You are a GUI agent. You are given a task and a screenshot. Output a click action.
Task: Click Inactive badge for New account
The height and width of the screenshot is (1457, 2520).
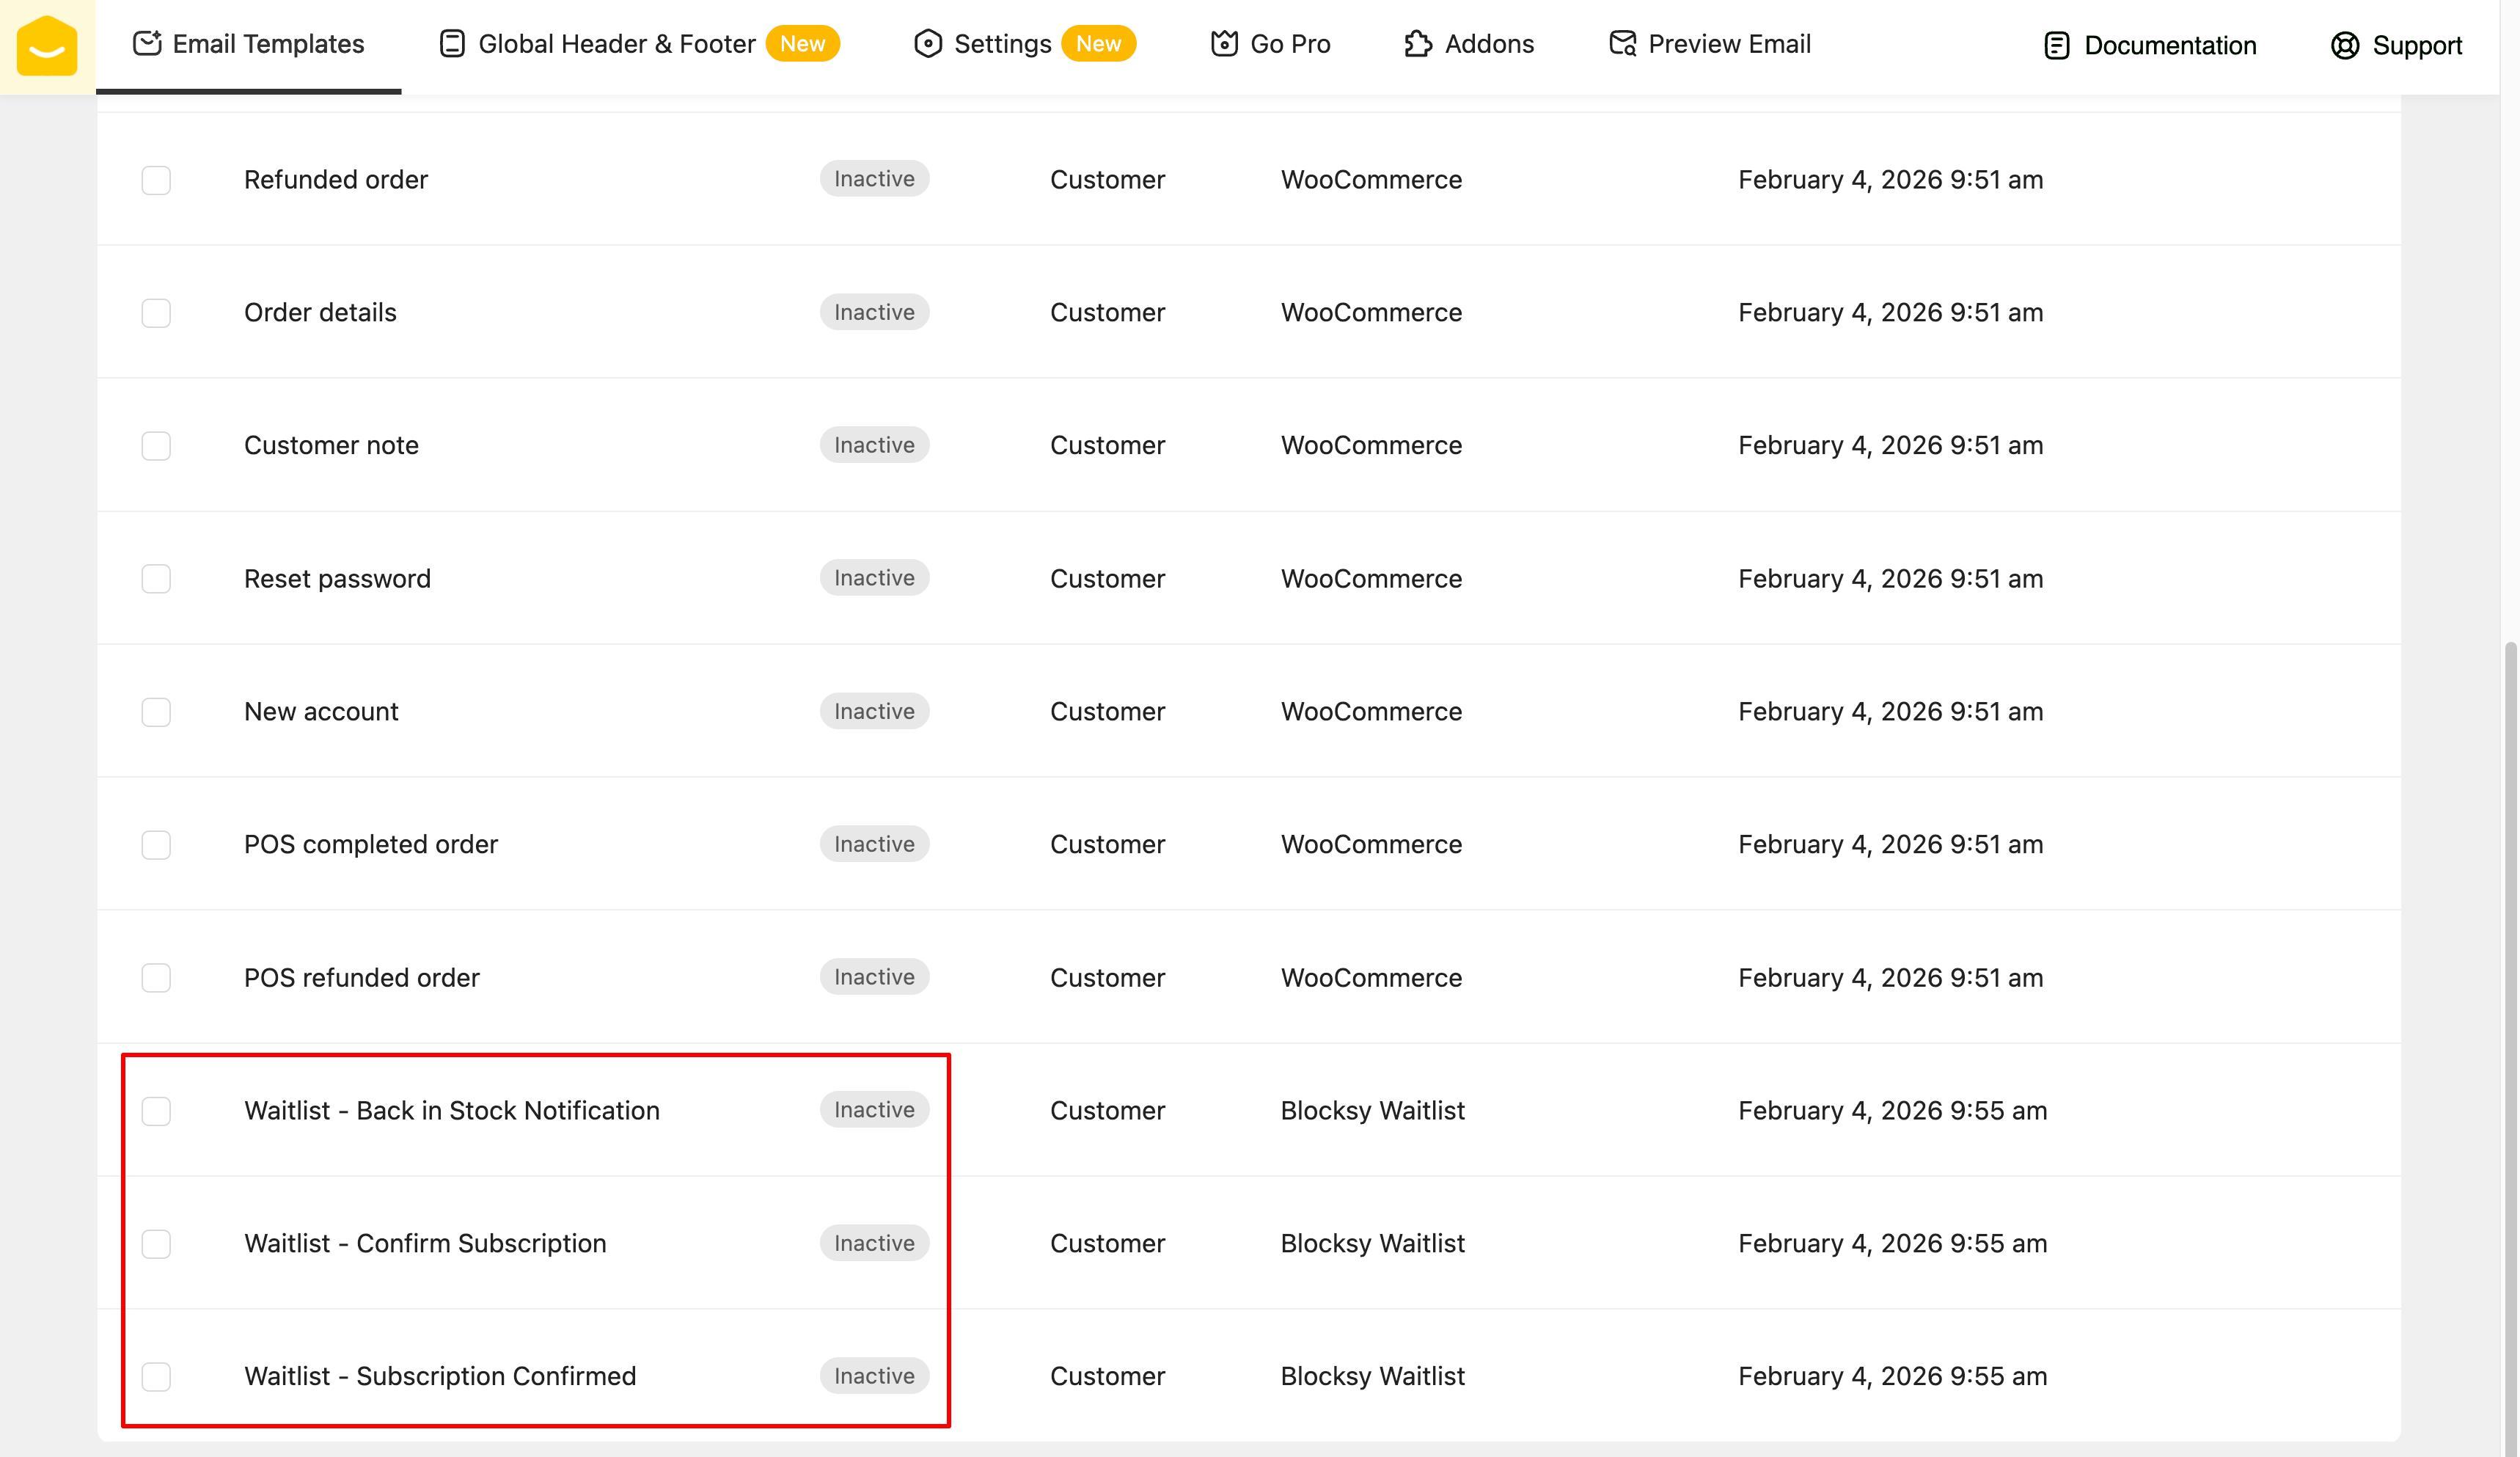tap(874, 711)
